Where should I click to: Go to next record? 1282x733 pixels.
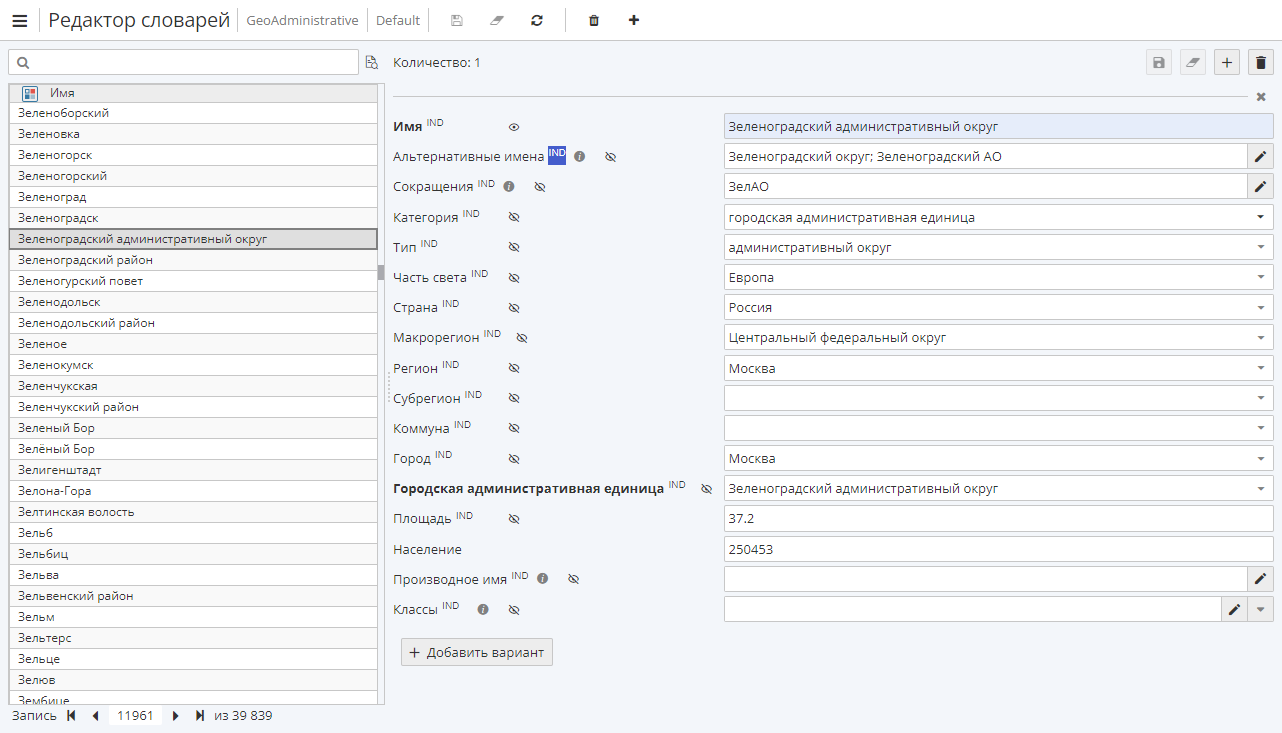[176, 716]
